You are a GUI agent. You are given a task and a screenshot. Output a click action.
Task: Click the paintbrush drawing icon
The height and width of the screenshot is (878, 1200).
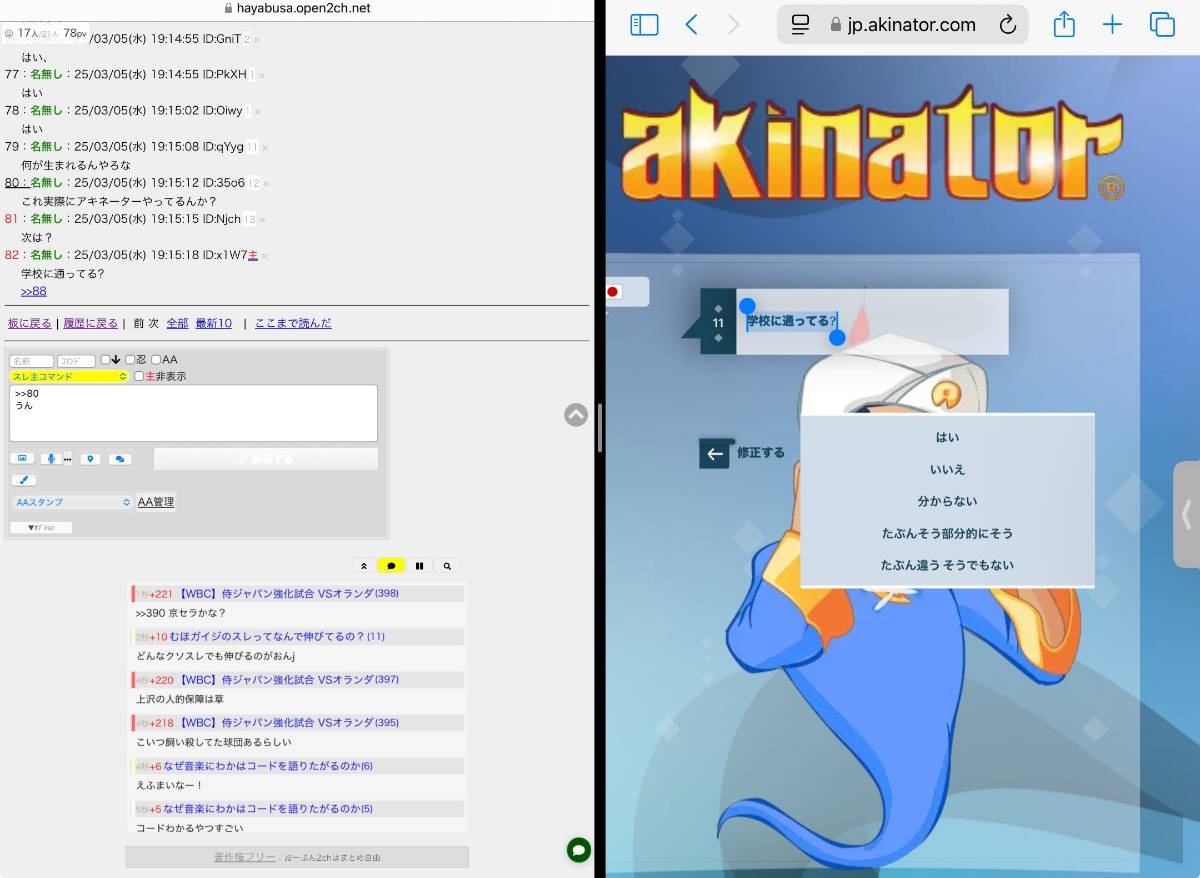[x=22, y=480]
